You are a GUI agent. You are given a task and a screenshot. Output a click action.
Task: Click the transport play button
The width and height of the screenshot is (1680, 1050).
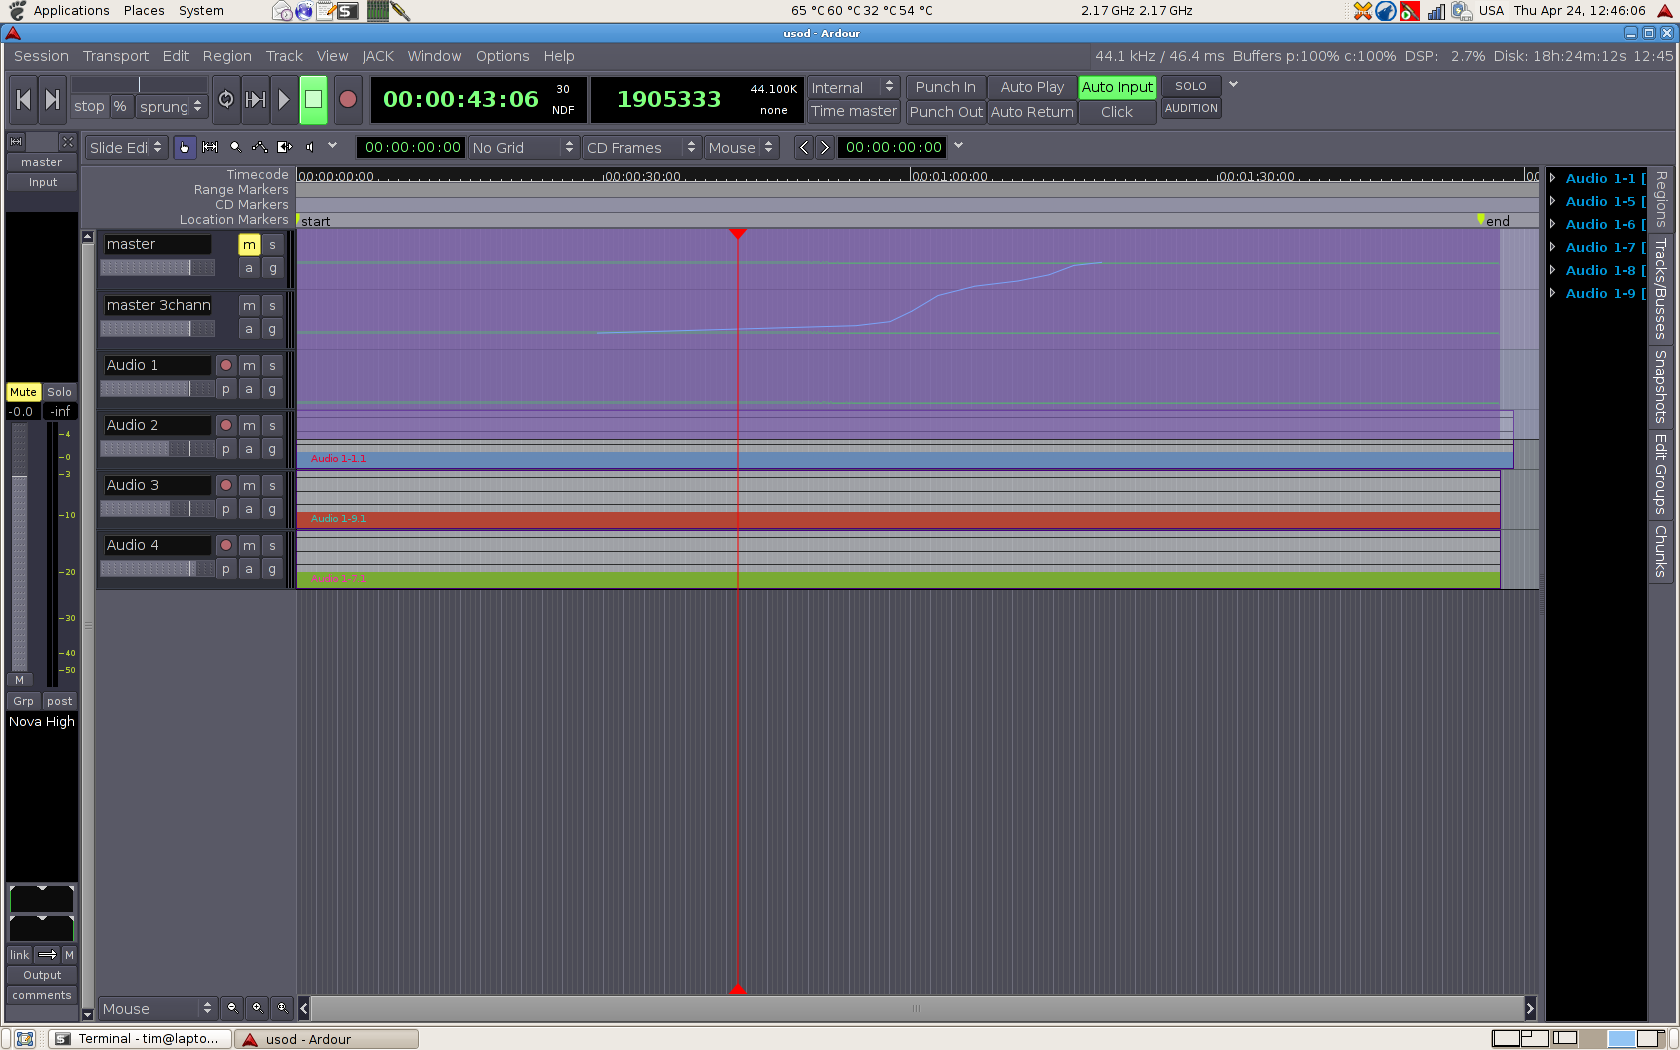tap(283, 100)
